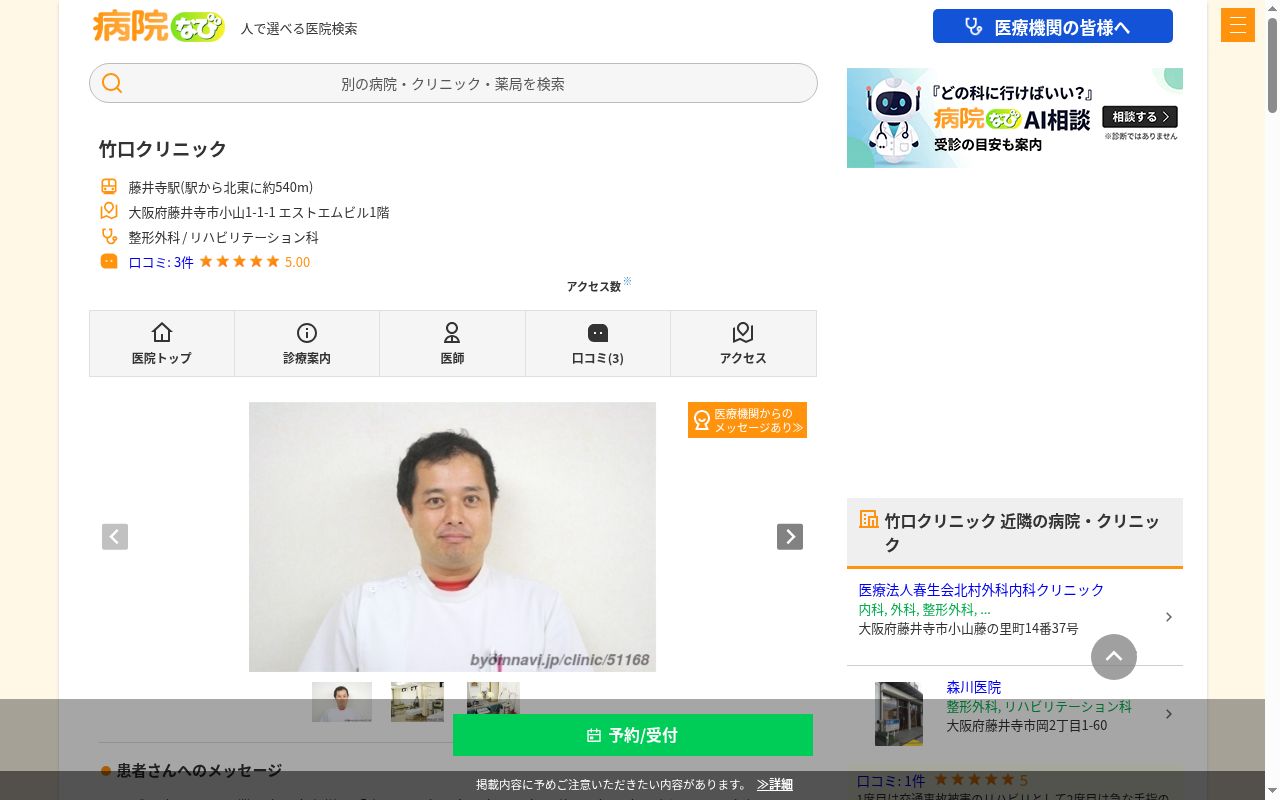Select the 診療案内 tab
The width and height of the screenshot is (1280, 800).
point(307,343)
